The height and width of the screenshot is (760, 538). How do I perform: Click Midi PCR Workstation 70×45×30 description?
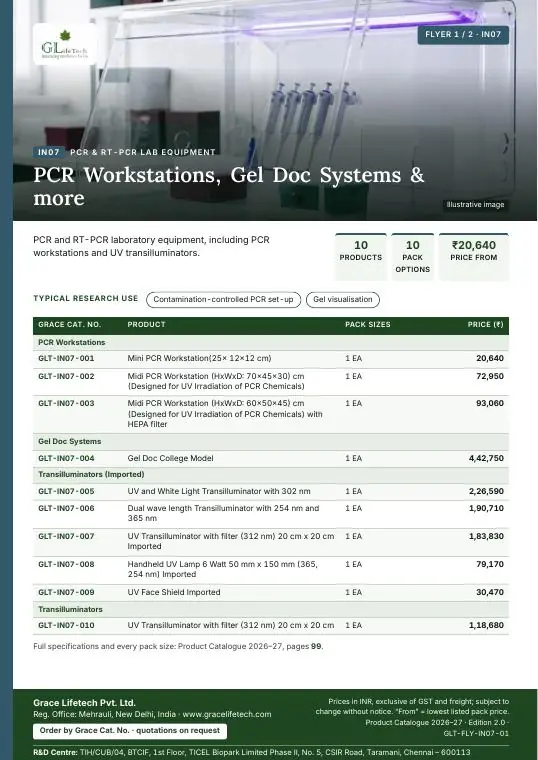coord(216,381)
